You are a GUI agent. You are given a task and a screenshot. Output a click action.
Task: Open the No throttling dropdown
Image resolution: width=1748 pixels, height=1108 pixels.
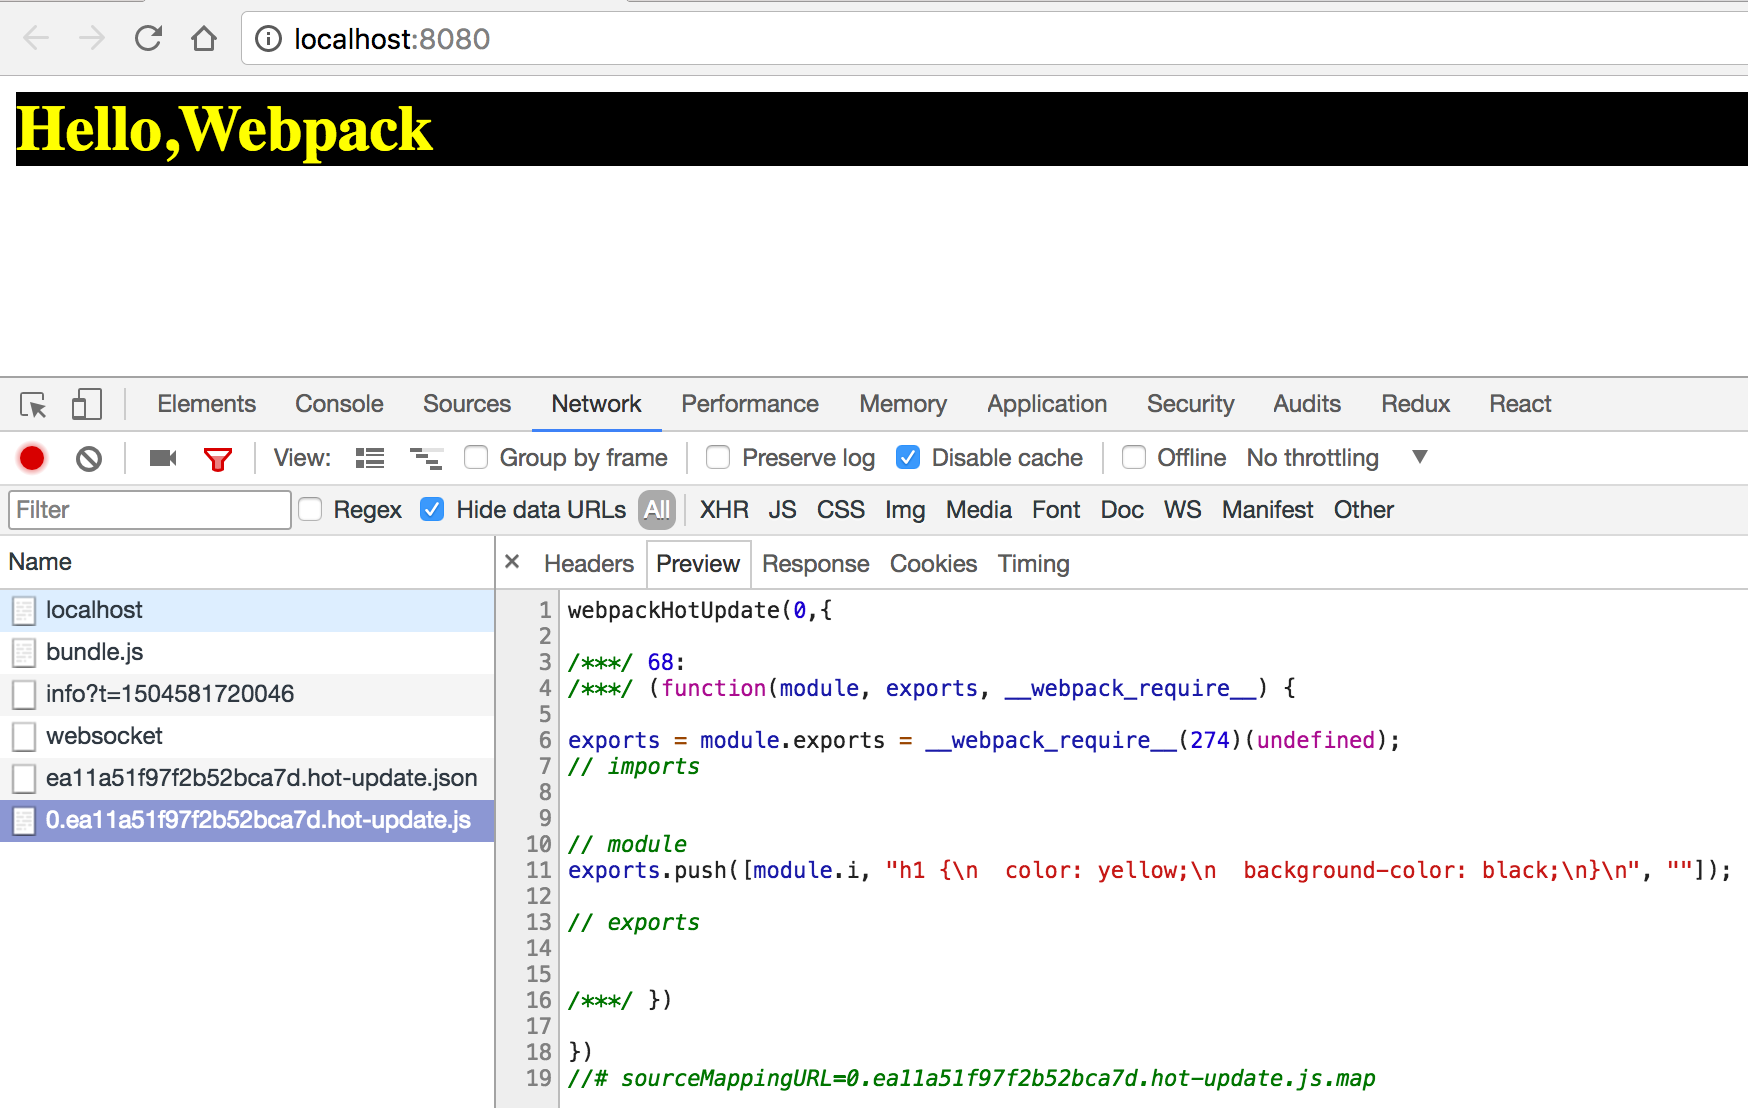(1335, 458)
